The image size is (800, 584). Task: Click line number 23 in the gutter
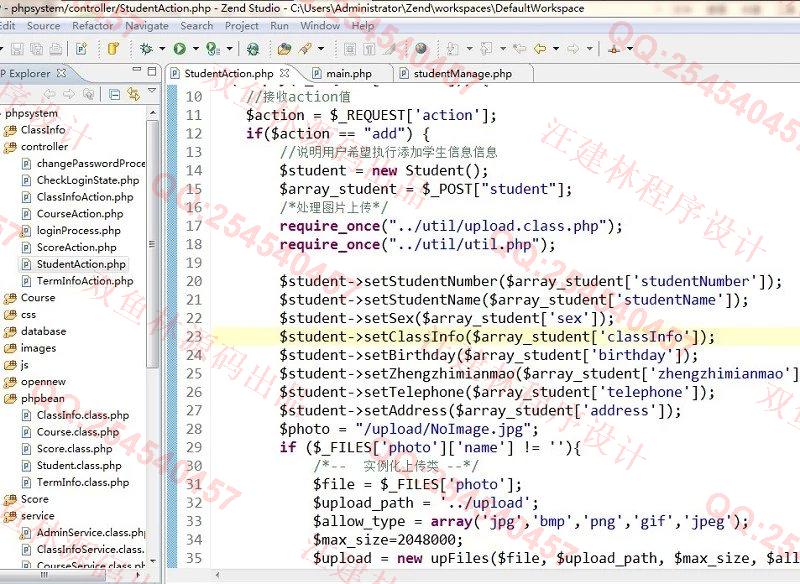click(x=193, y=337)
